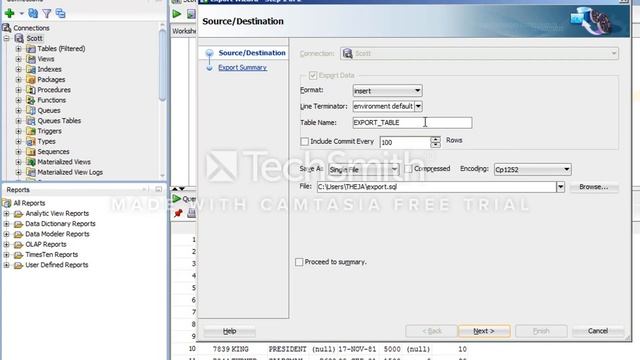Select Materialized View Logs tree item
Image resolution: width=640 pixels, height=360 pixels.
70,172
